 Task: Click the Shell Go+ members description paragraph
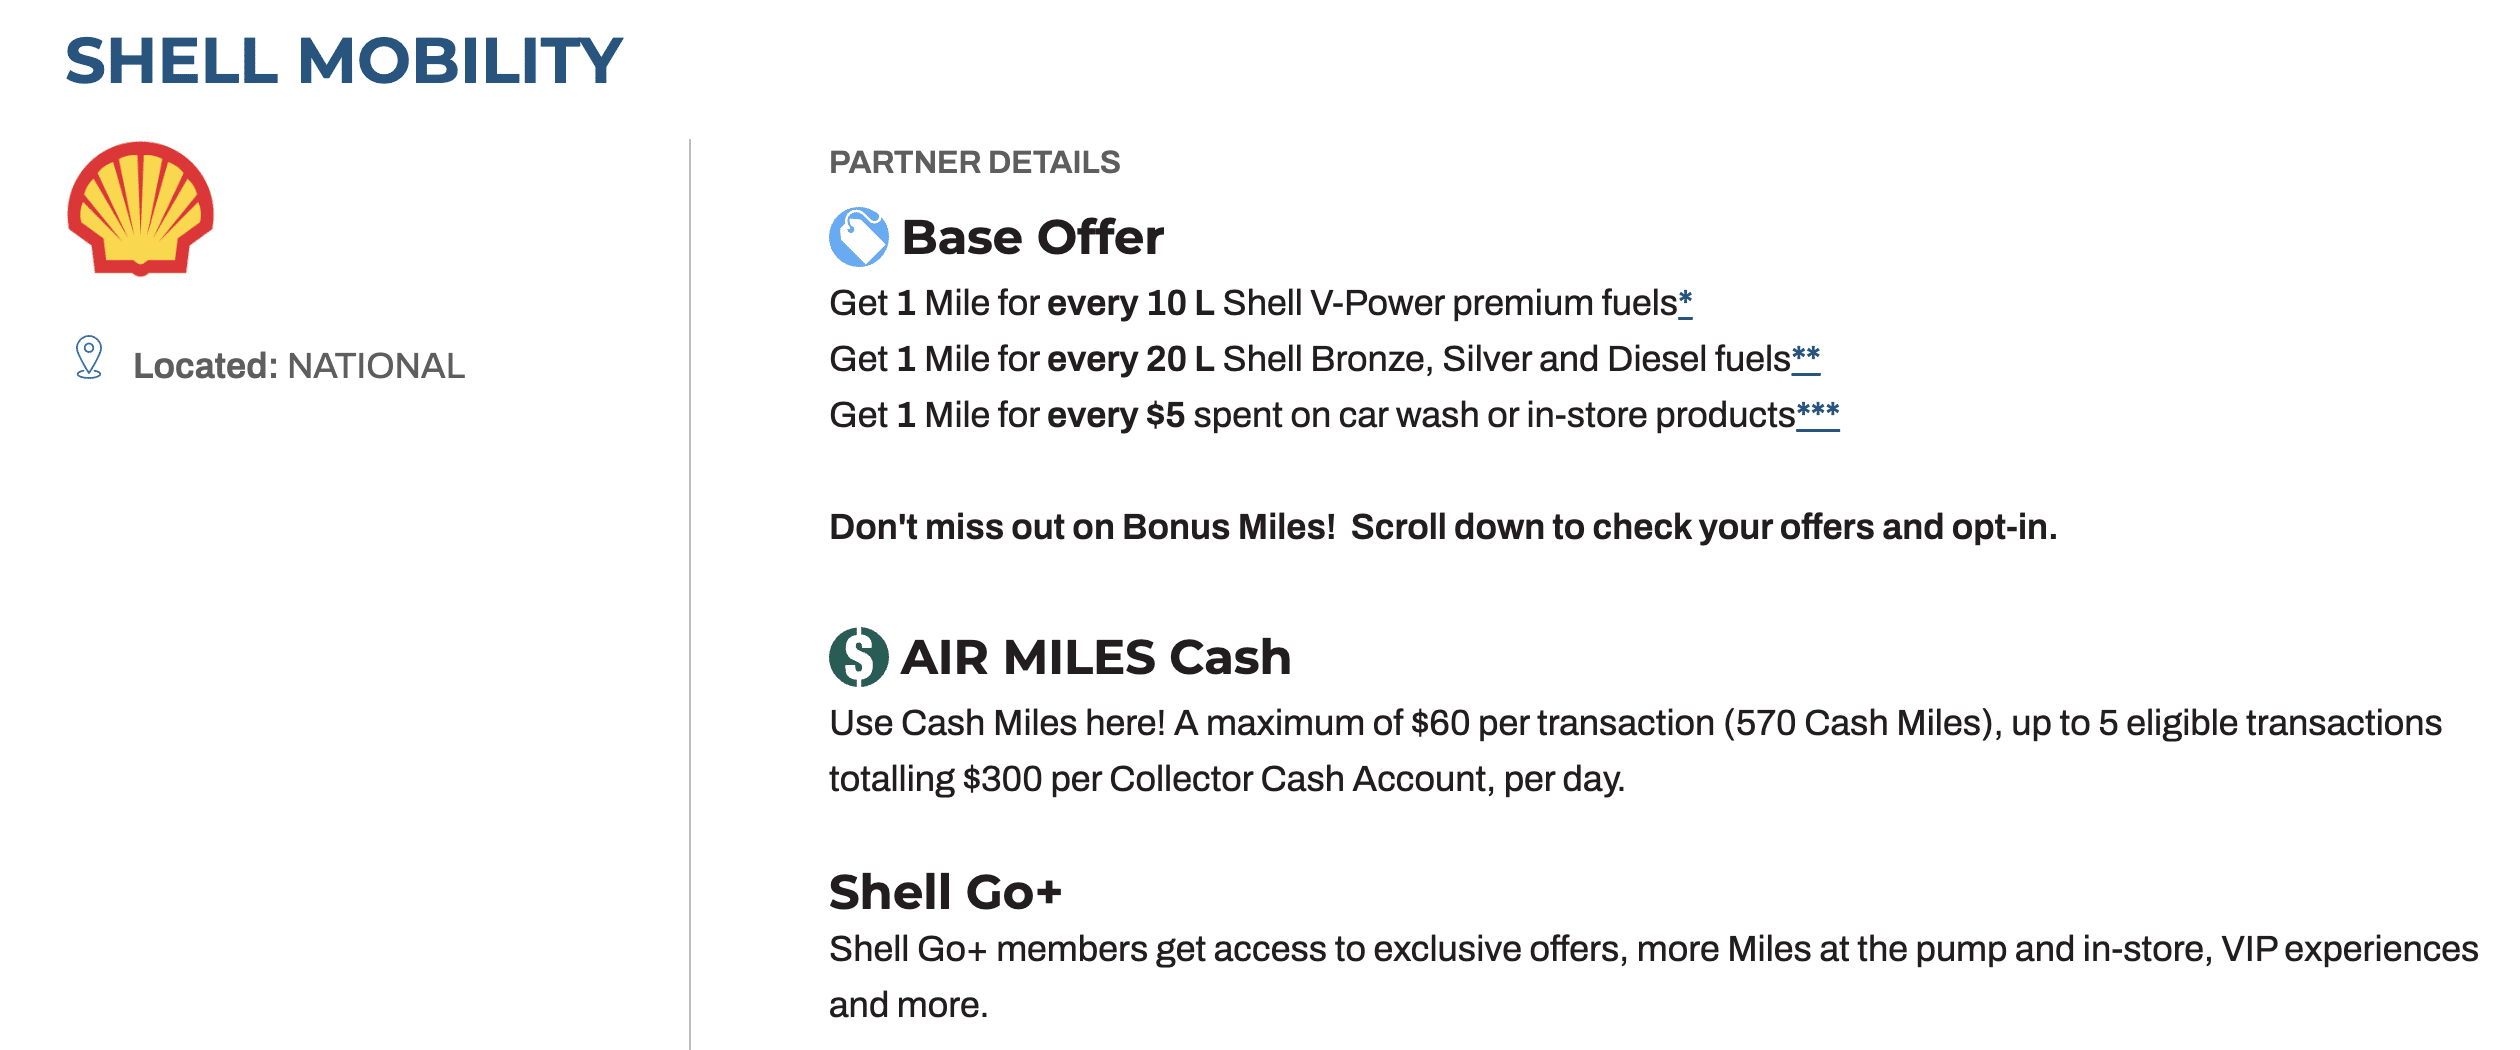(x=1652, y=976)
